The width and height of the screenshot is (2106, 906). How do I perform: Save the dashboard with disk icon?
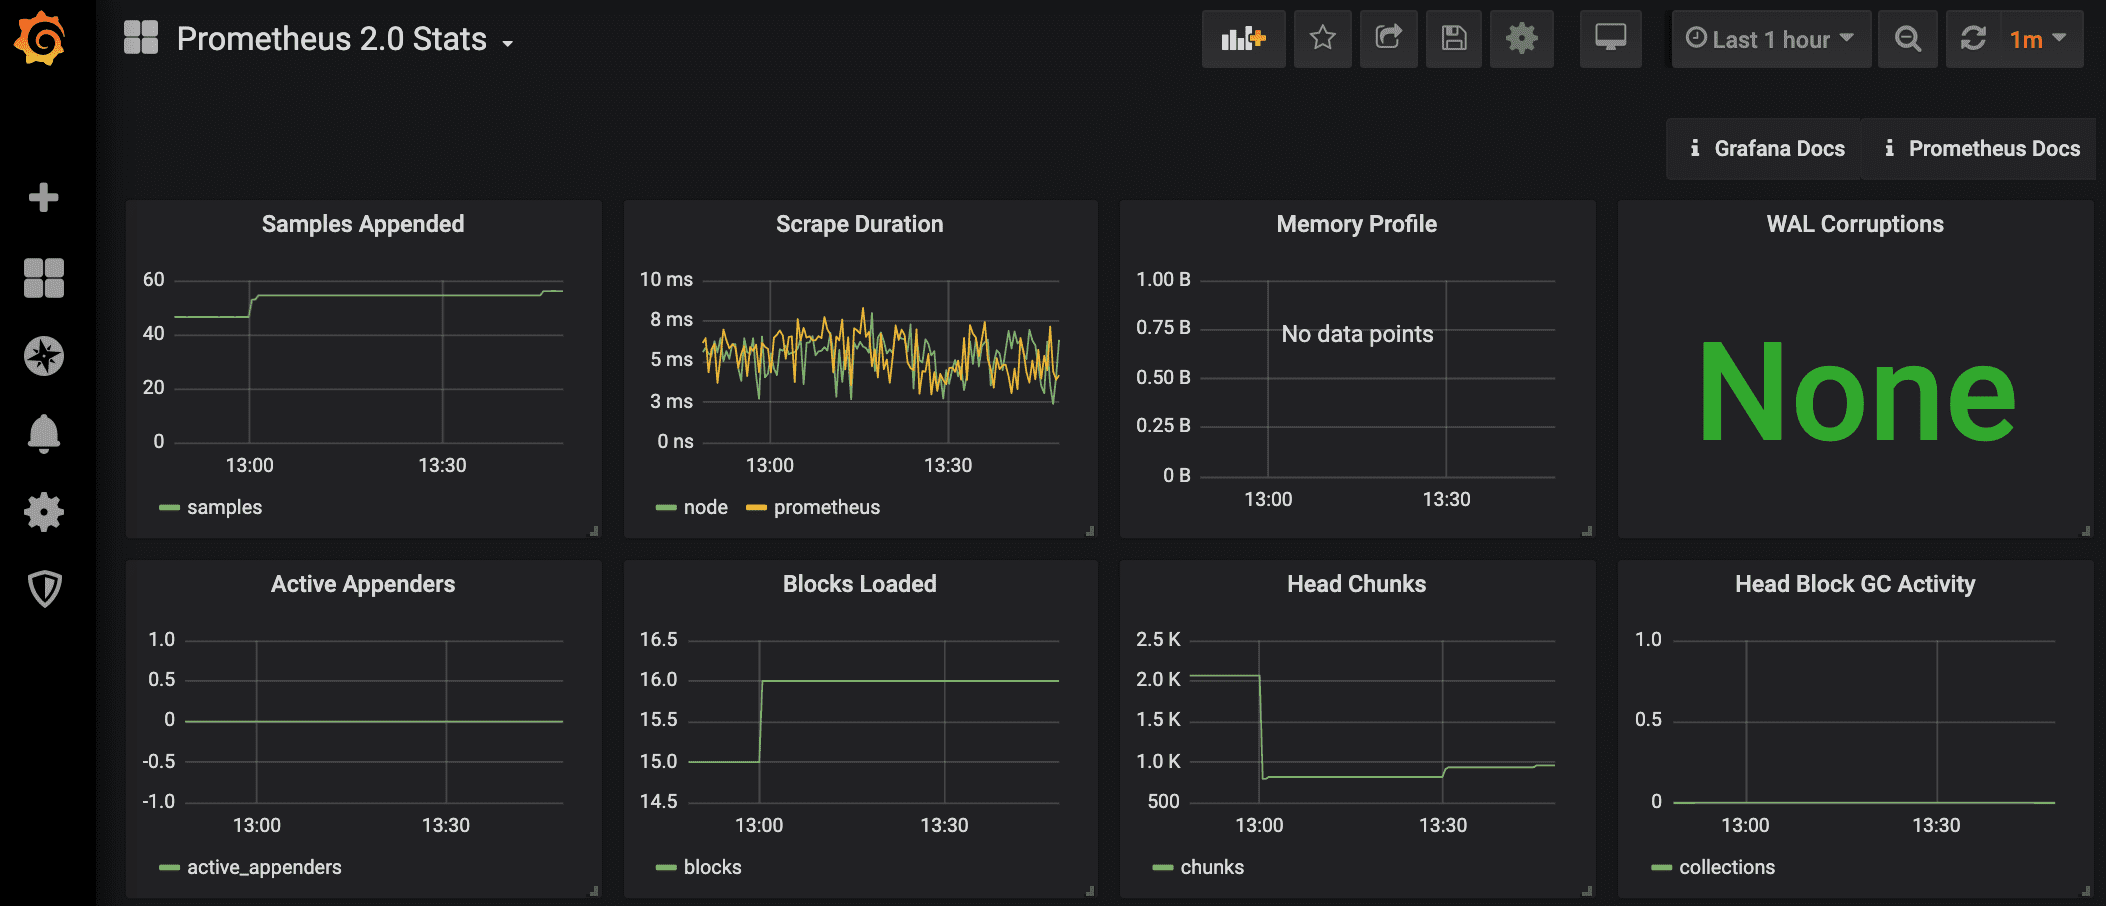[1453, 39]
